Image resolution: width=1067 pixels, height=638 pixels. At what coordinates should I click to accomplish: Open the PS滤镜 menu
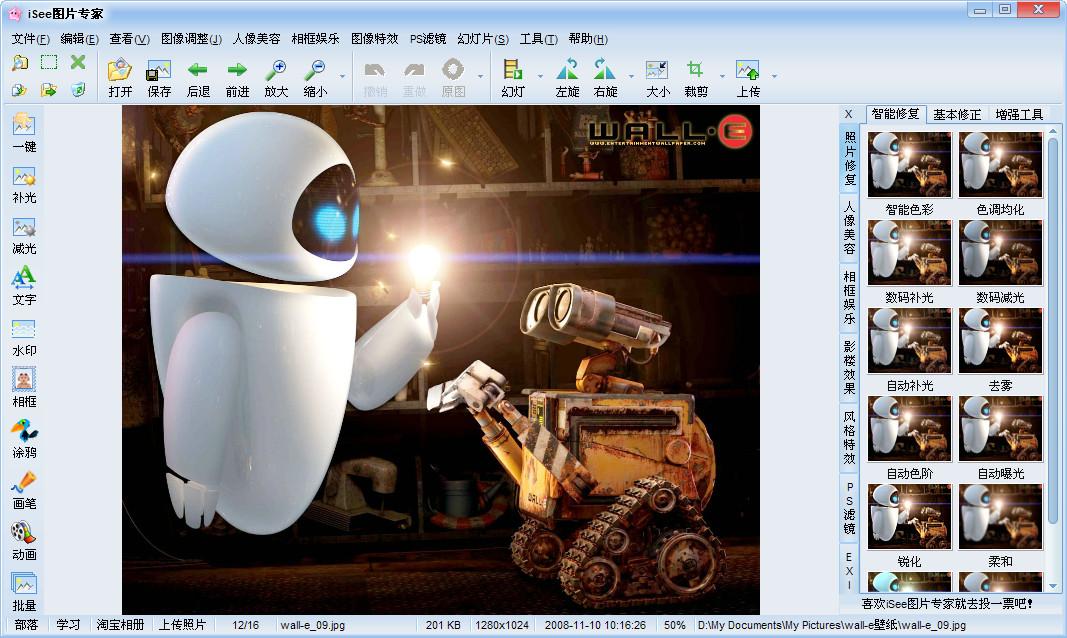pyautogui.click(x=428, y=39)
